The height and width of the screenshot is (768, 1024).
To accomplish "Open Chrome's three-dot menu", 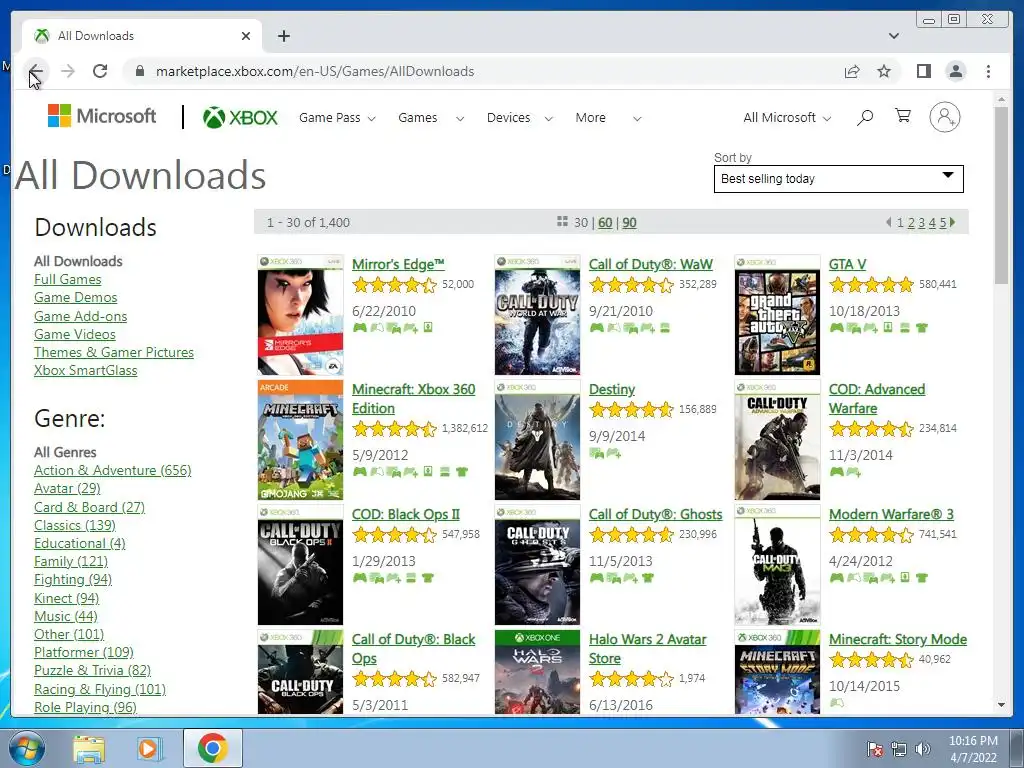I will point(988,71).
